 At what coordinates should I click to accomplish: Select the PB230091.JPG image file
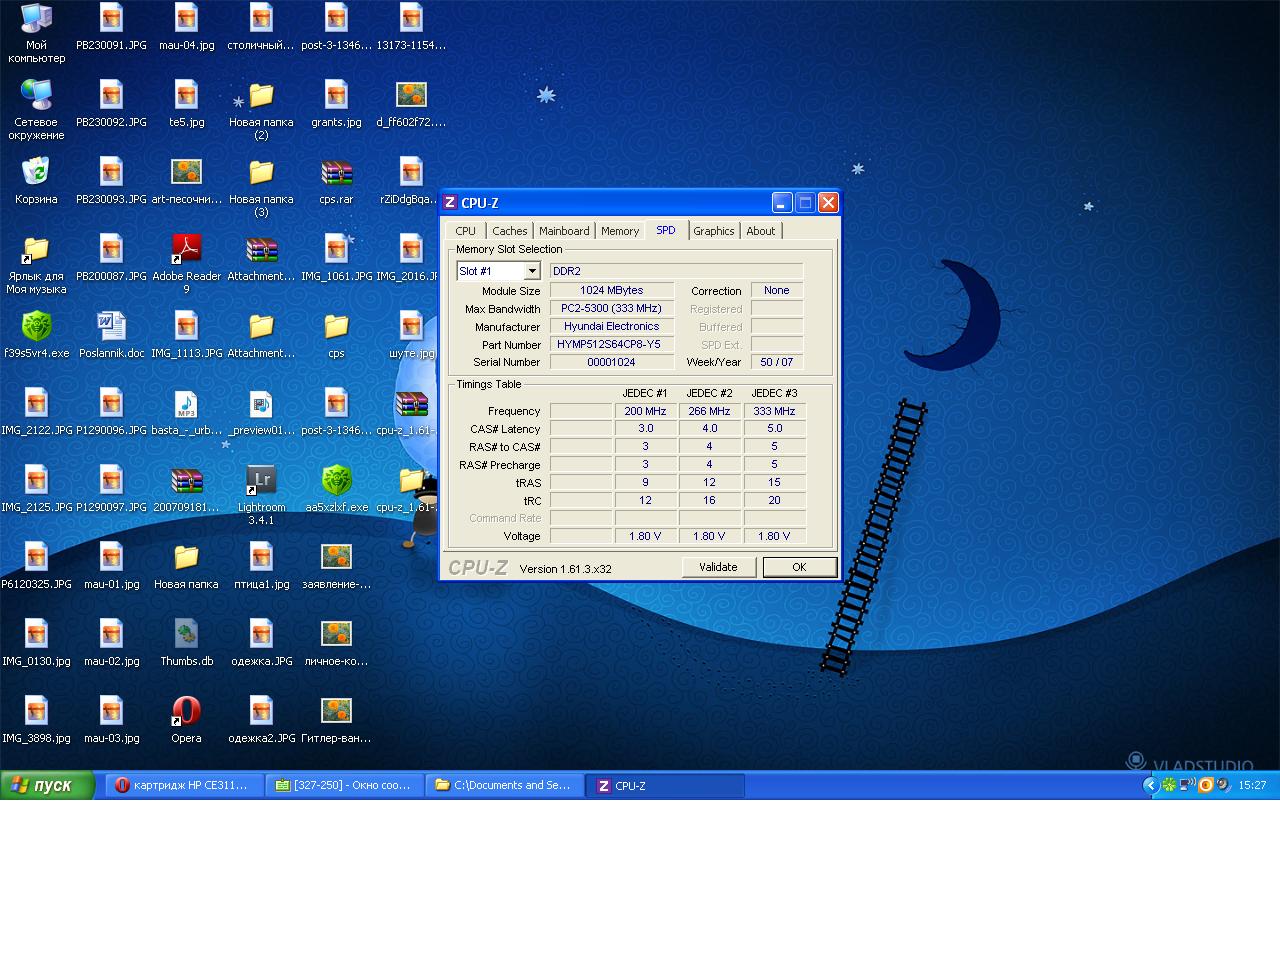111,18
